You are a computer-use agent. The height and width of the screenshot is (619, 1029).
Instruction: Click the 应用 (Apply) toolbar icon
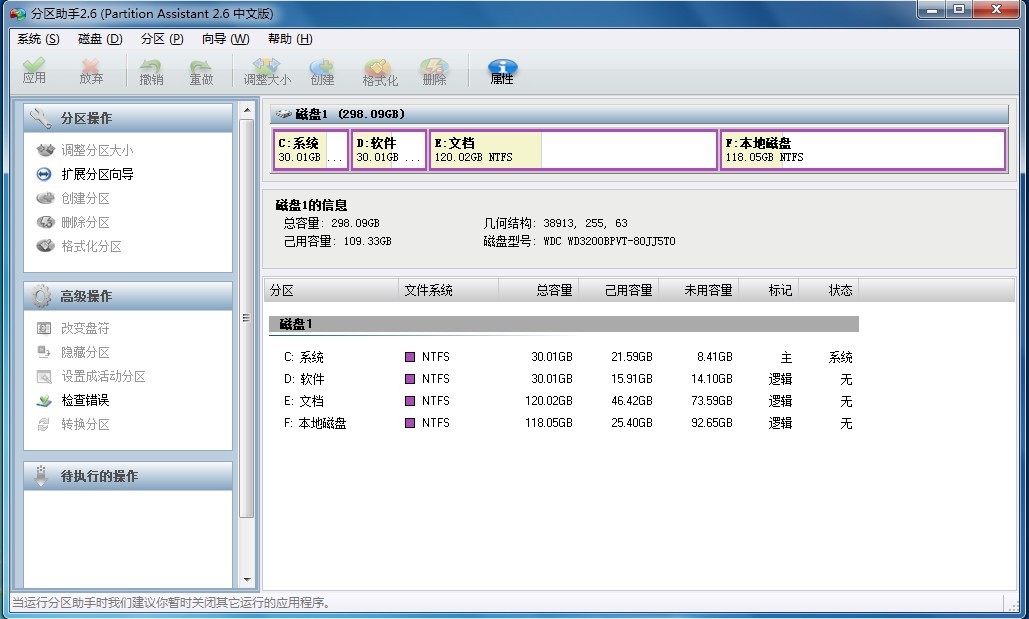(x=34, y=71)
